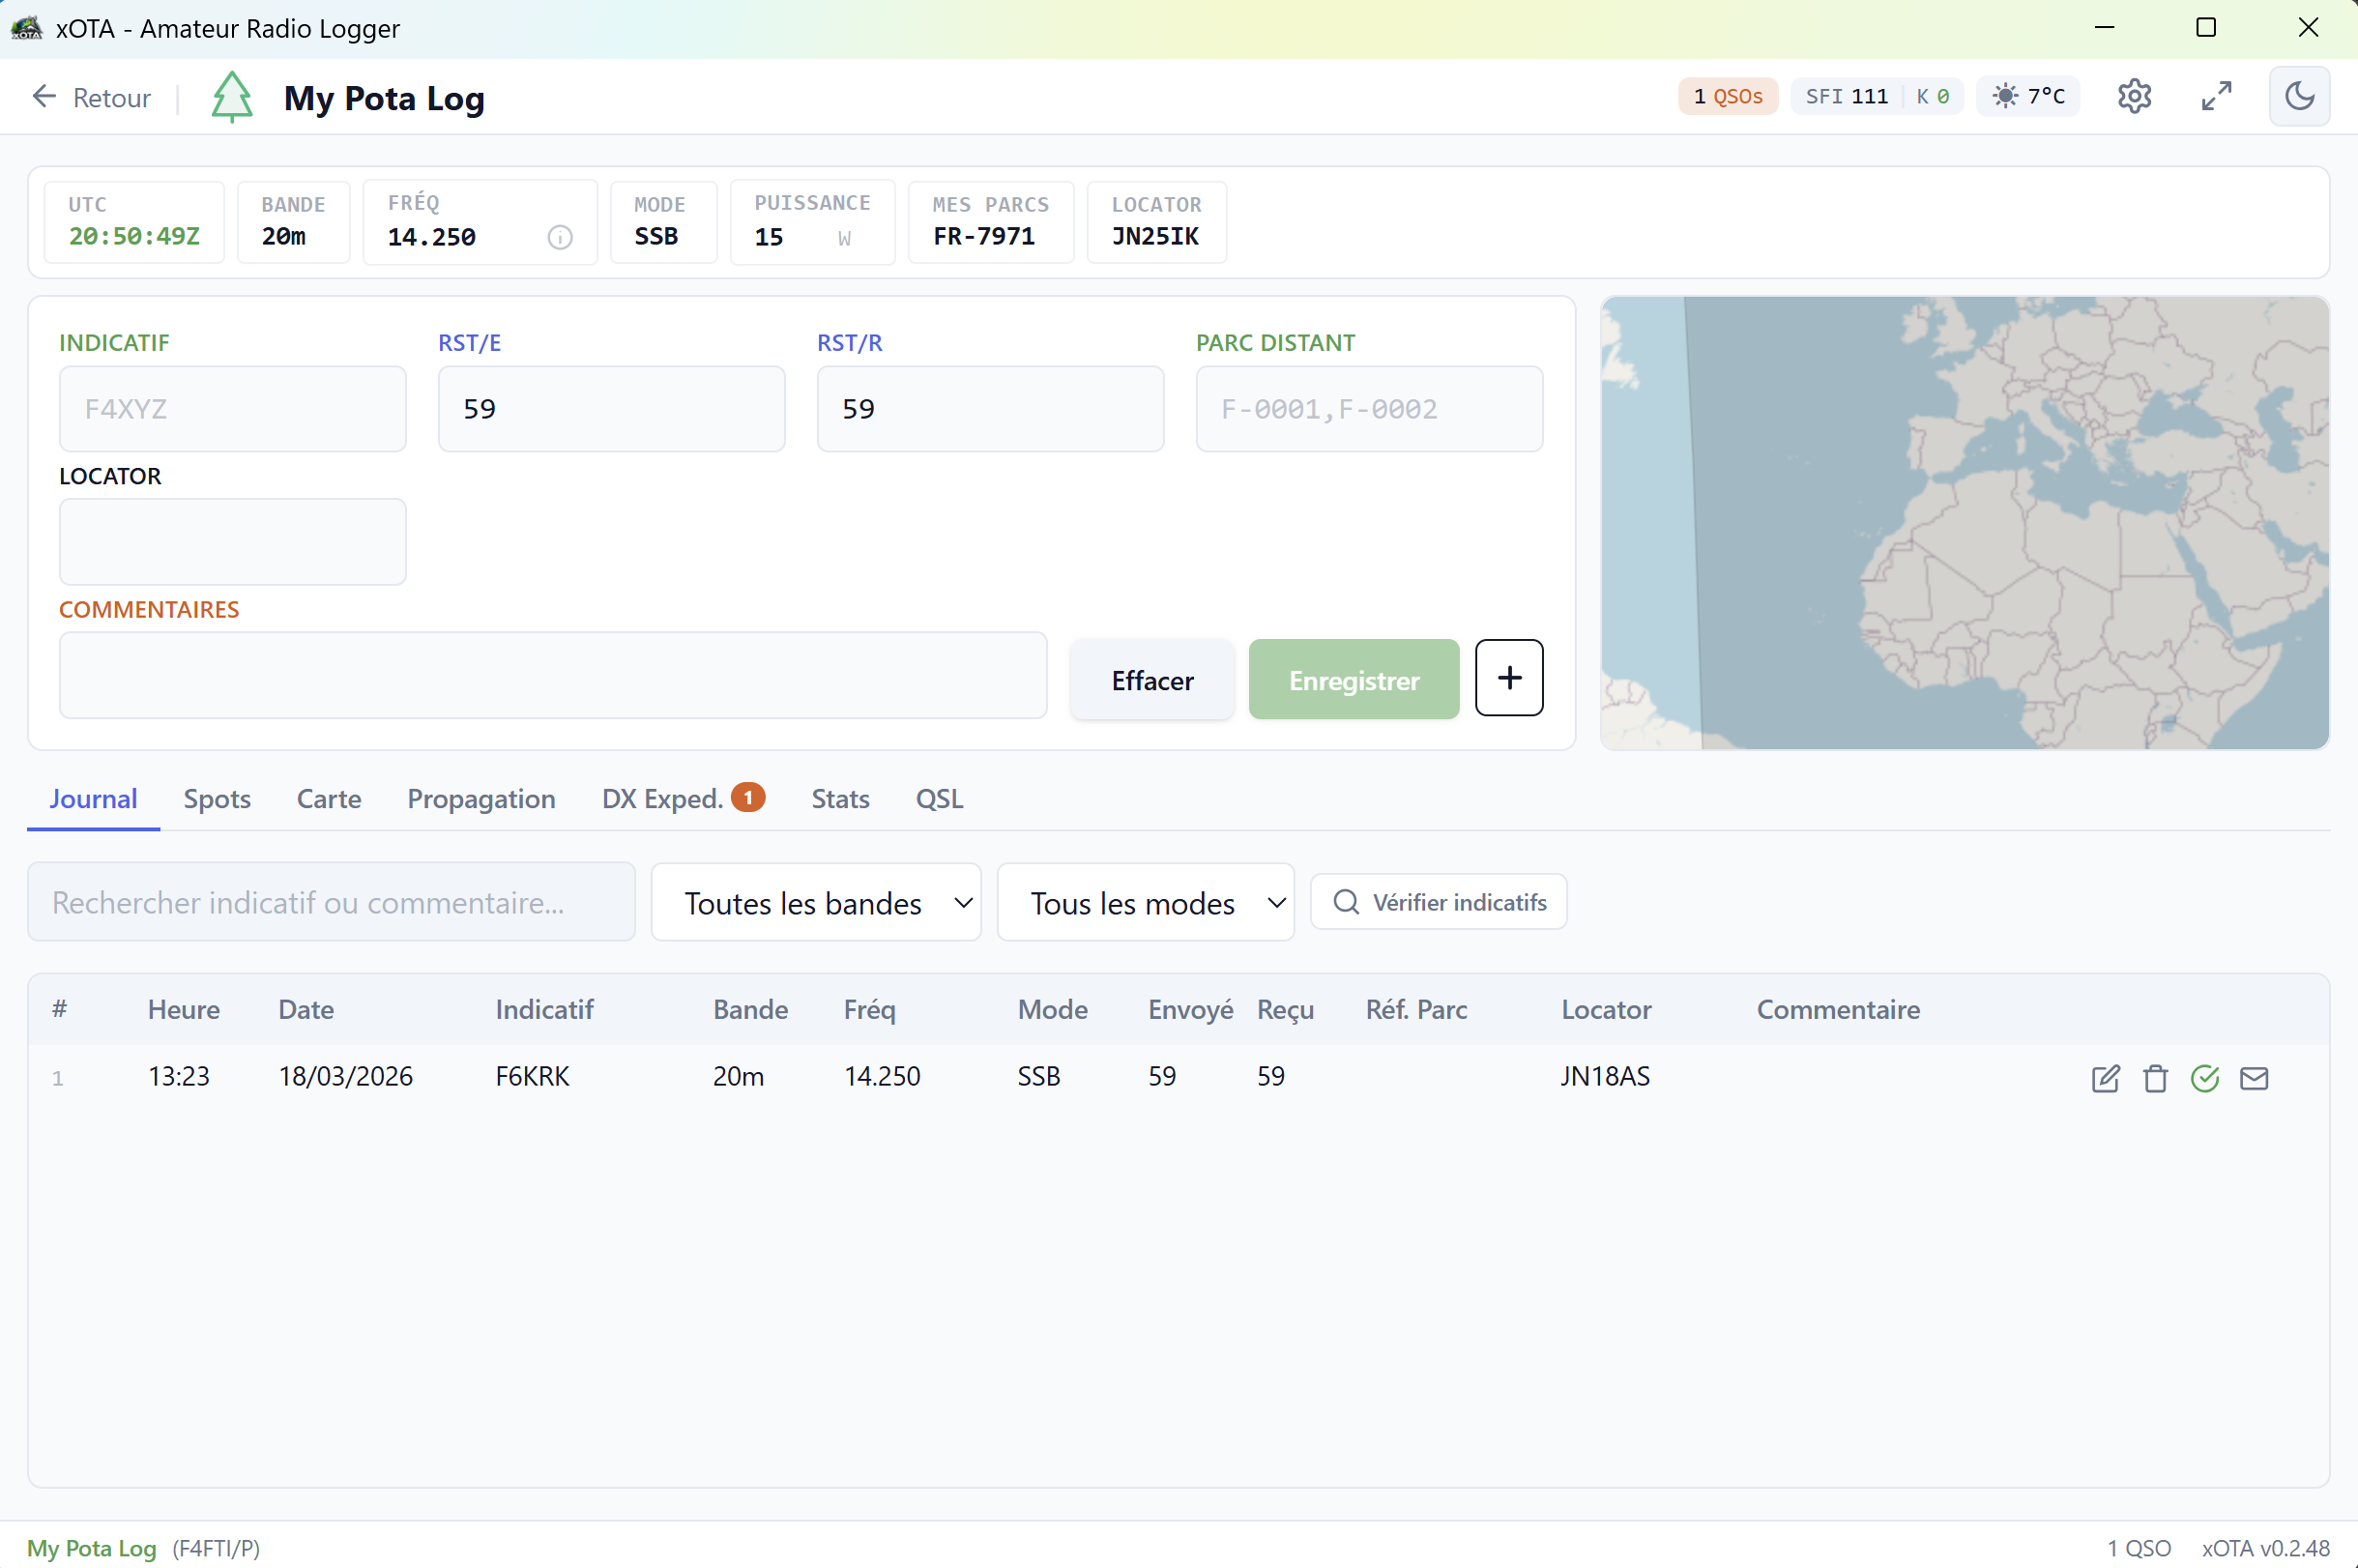Click the 1 QSOs counter badge
The image size is (2358, 1568).
[1728, 96]
